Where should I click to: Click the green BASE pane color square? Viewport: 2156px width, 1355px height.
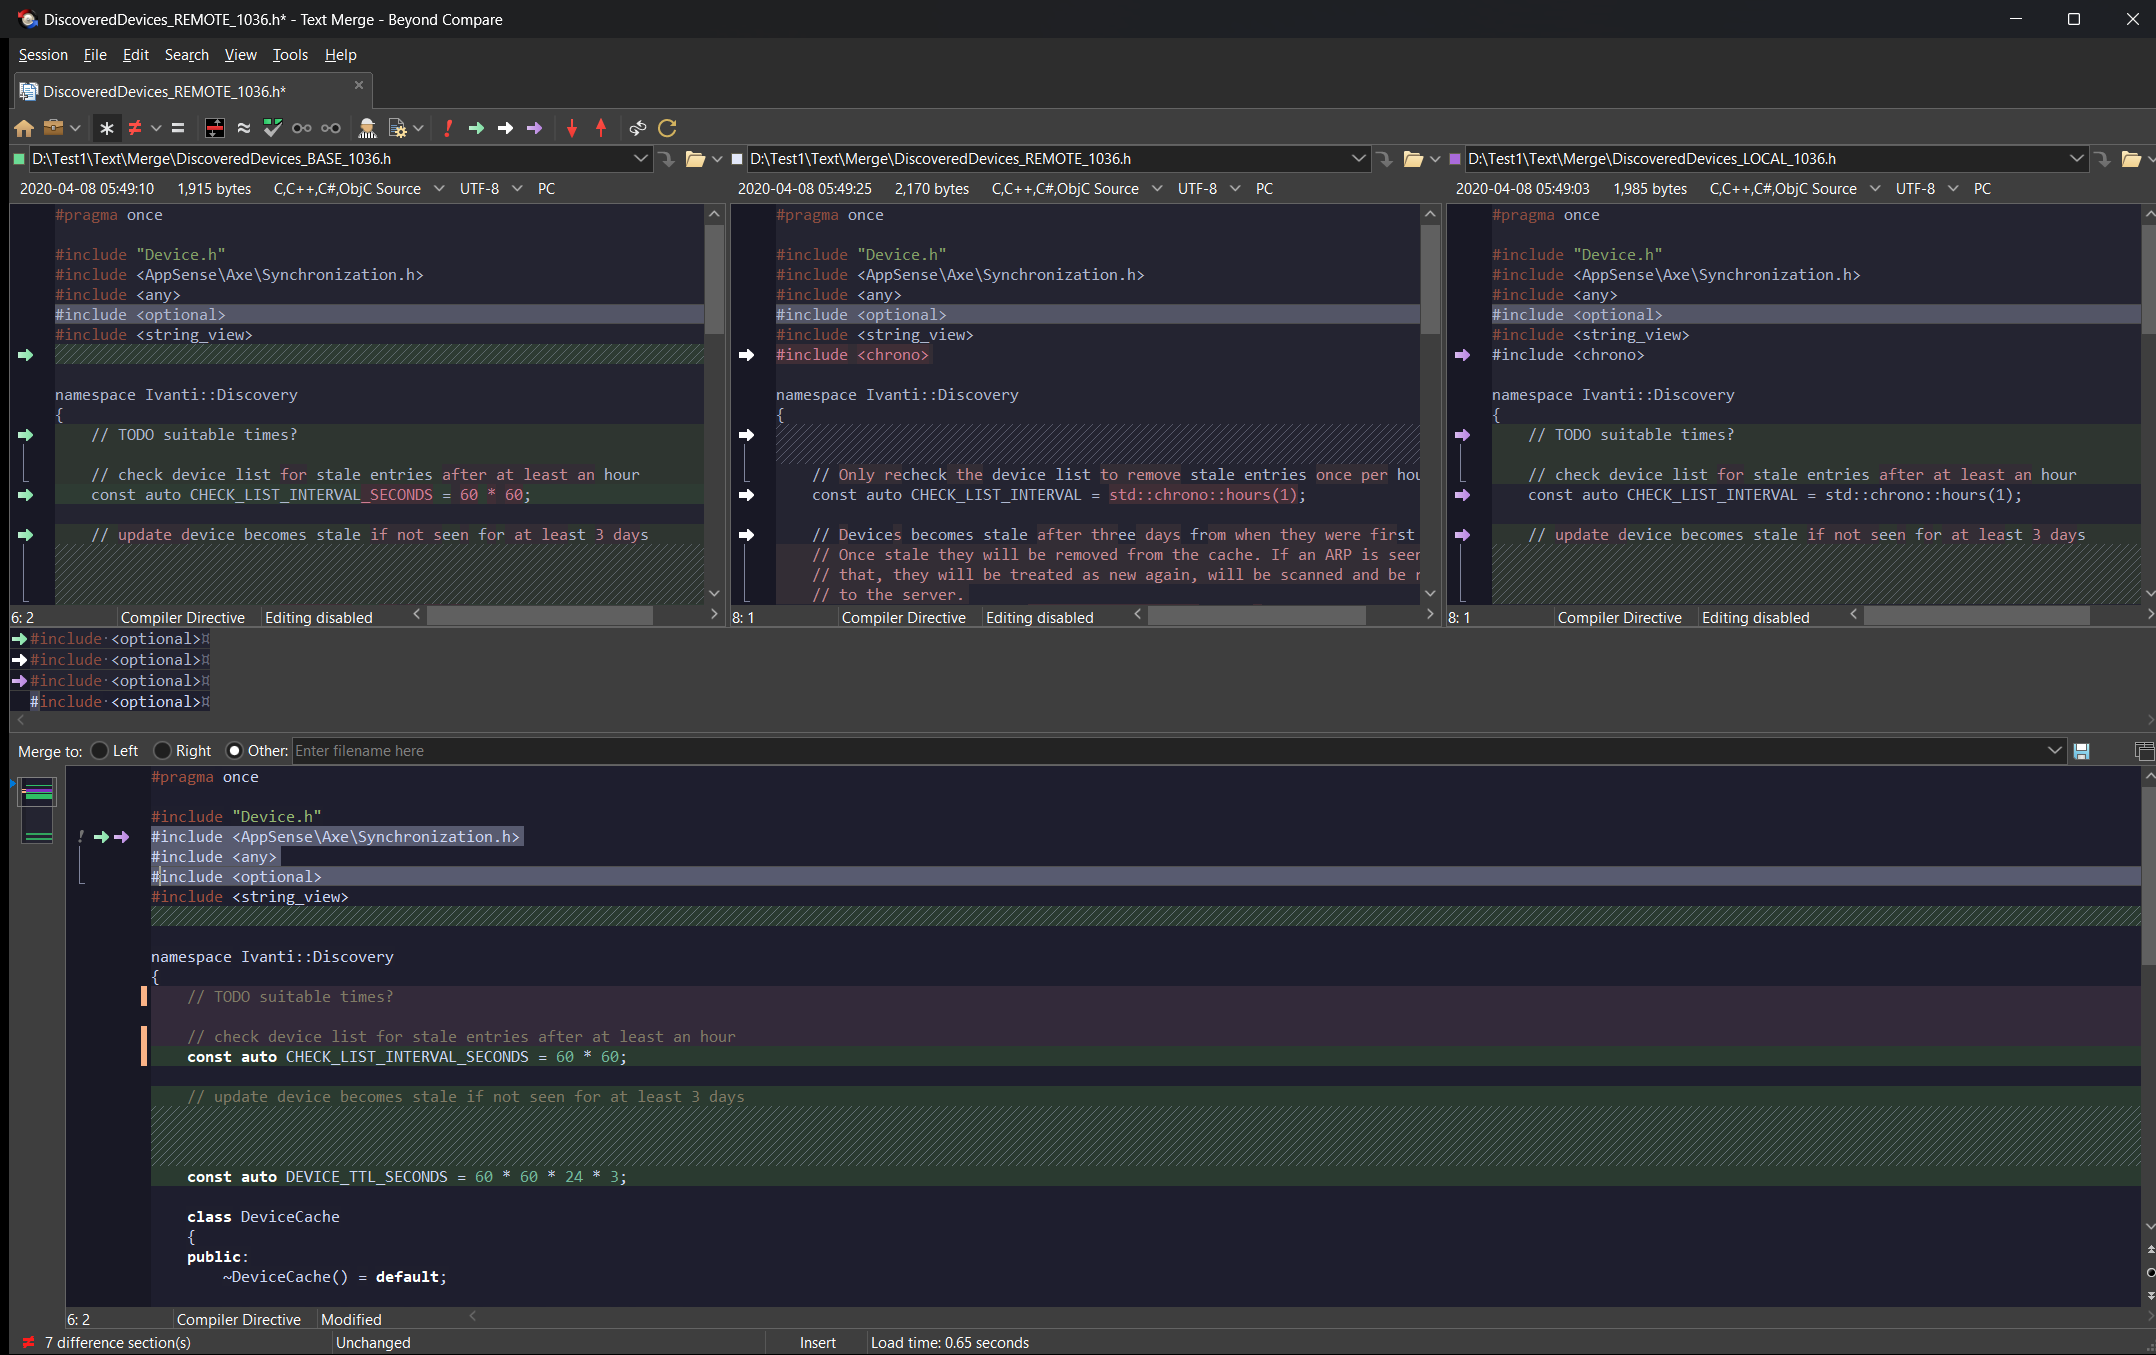click(x=19, y=159)
